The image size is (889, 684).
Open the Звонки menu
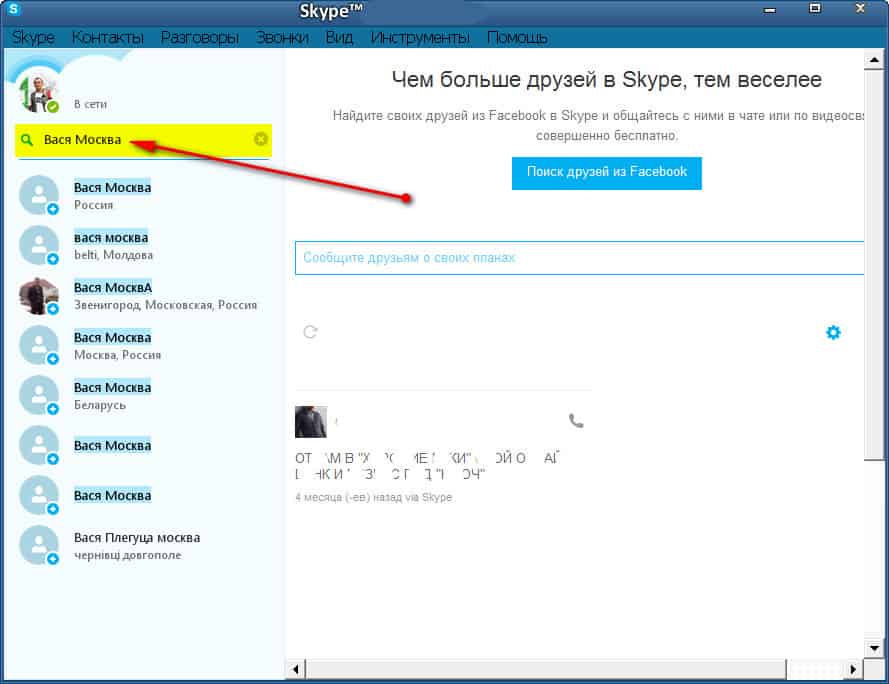(282, 37)
